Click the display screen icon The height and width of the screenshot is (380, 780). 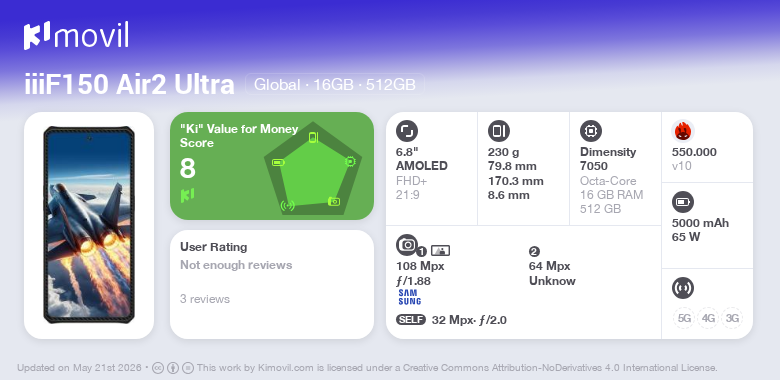[x=407, y=131]
